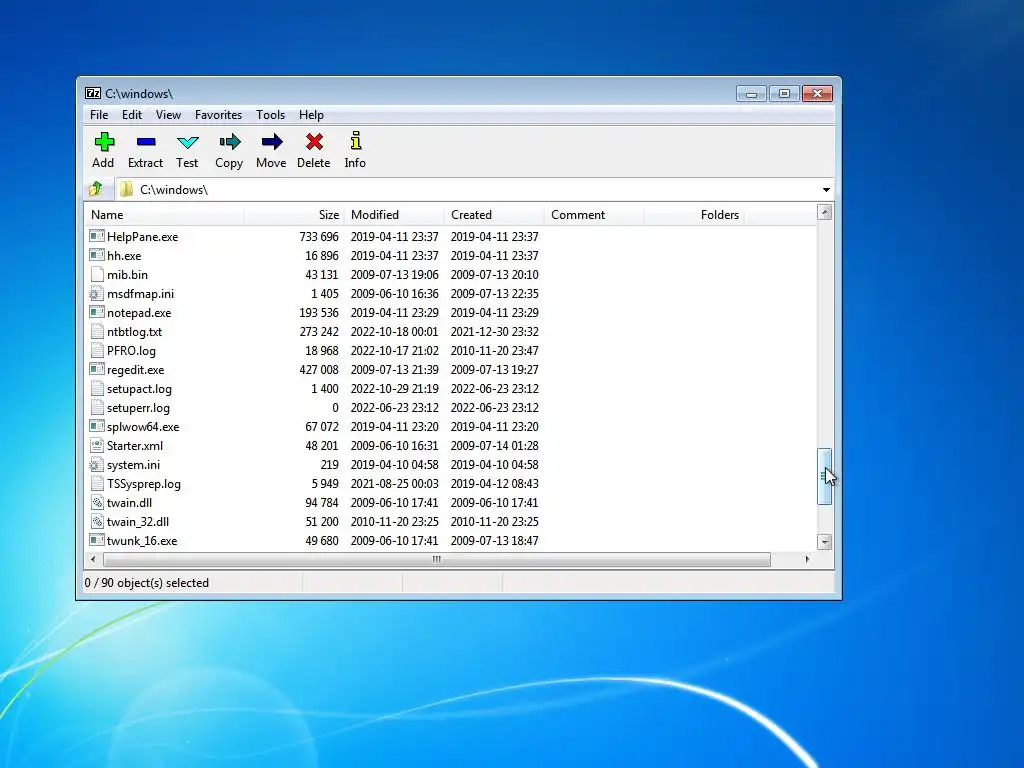Select the regedit.exe file icon
The image size is (1024, 768).
[x=97, y=369]
